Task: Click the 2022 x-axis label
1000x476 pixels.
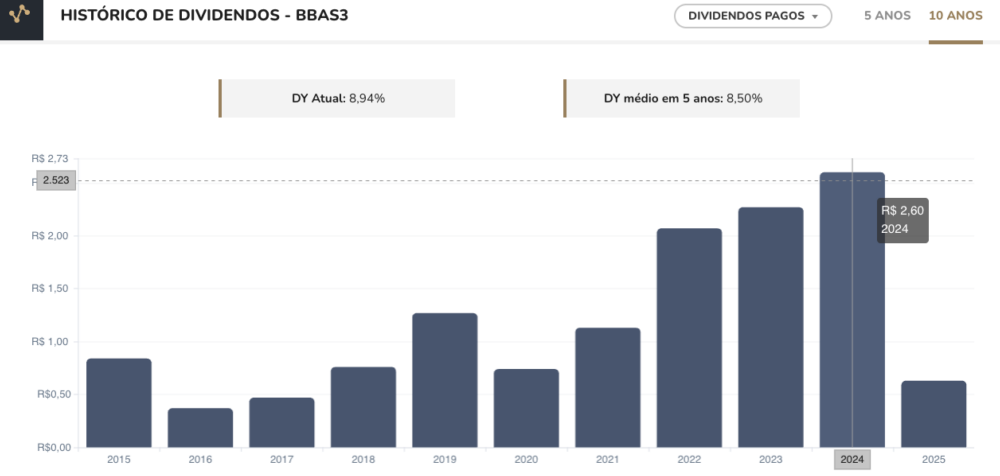Action: [x=689, y=459]
